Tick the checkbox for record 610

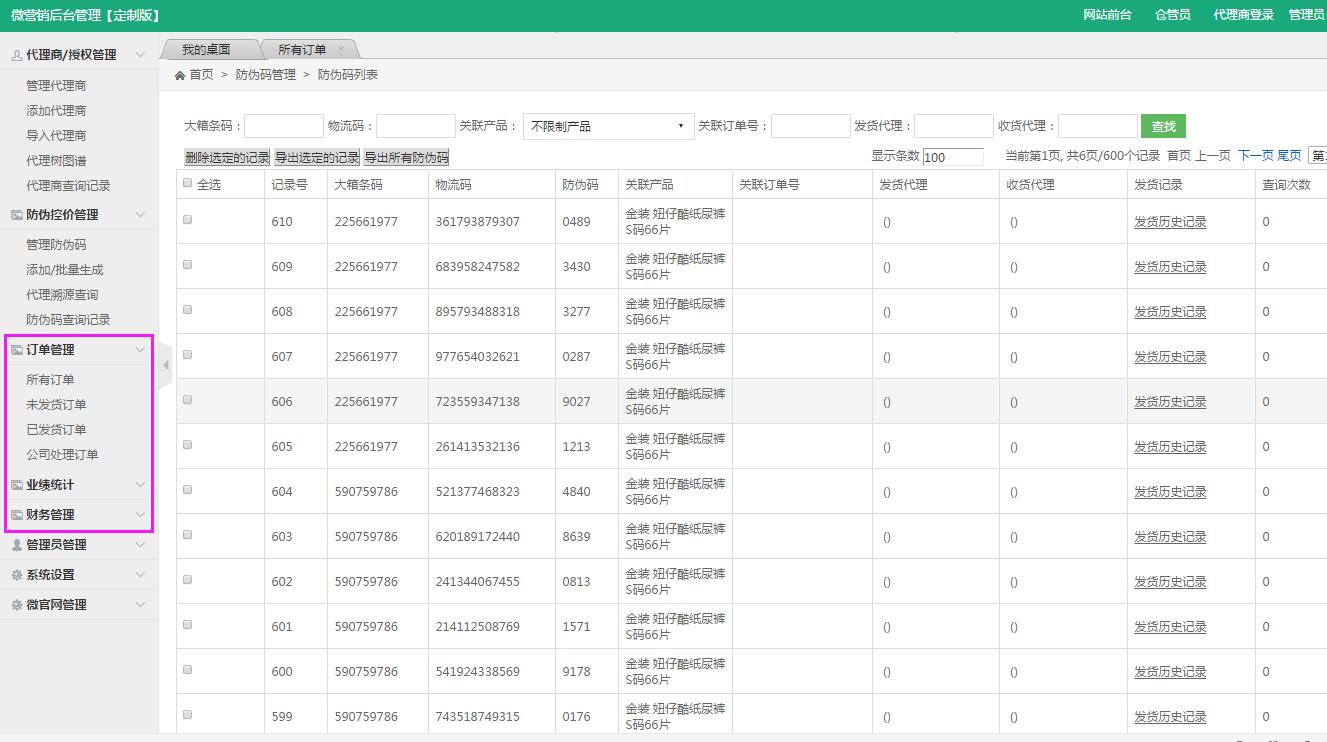(x=187, y=220)
